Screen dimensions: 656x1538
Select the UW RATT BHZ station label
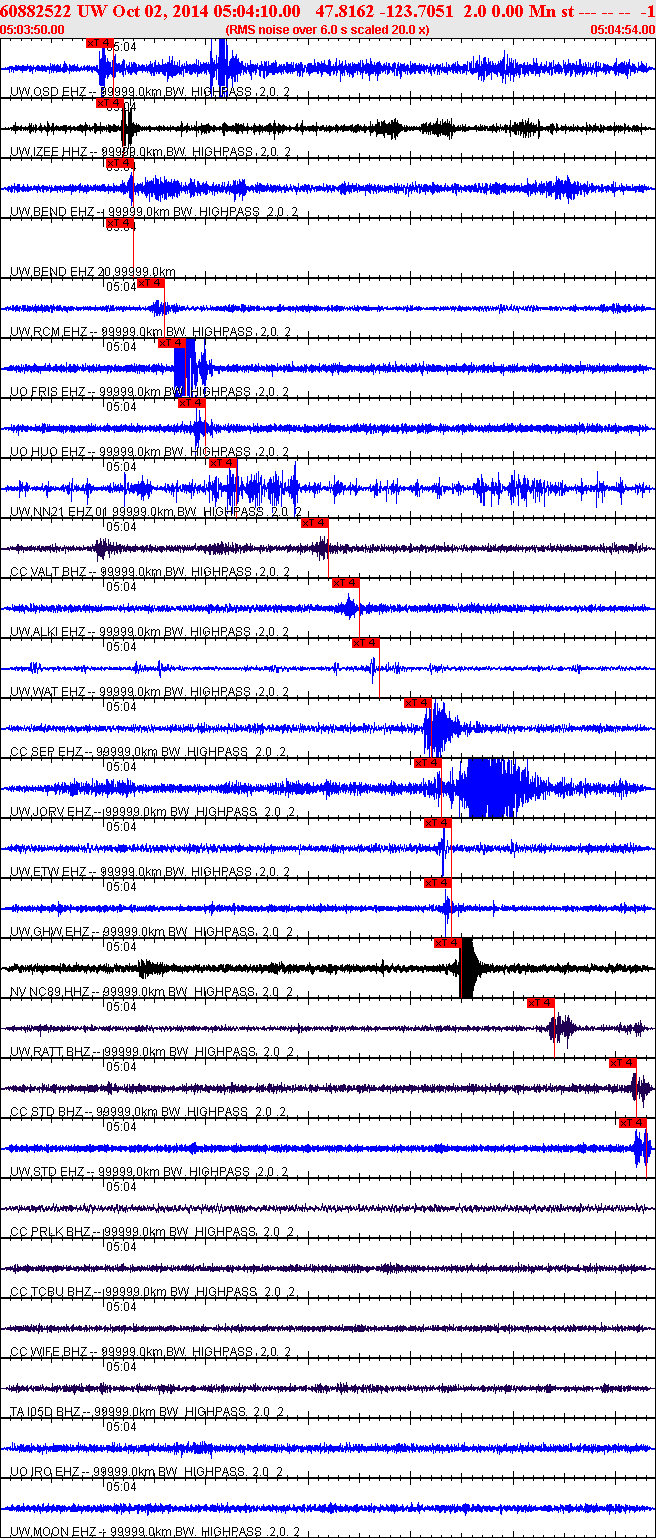[151, 1052]
